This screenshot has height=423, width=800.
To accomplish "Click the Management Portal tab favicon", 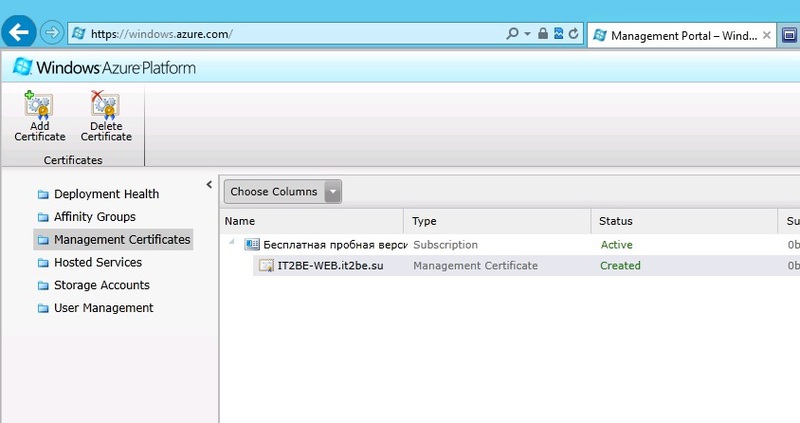I will (x=600, y=35).
